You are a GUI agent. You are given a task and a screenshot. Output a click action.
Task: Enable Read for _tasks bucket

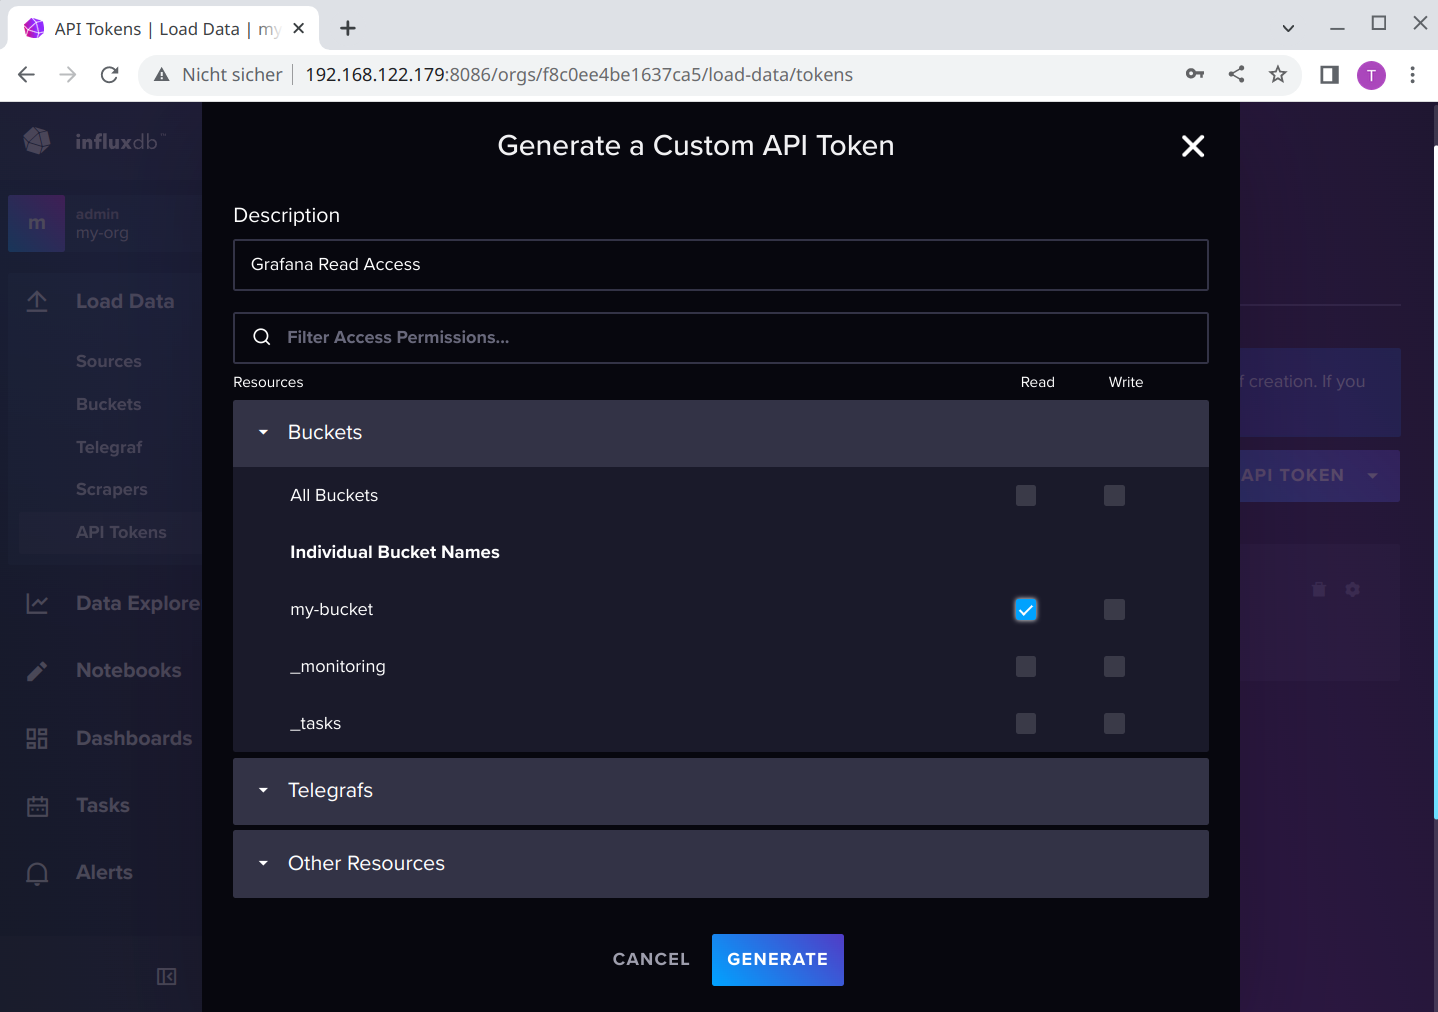[x=1026, y=724]
